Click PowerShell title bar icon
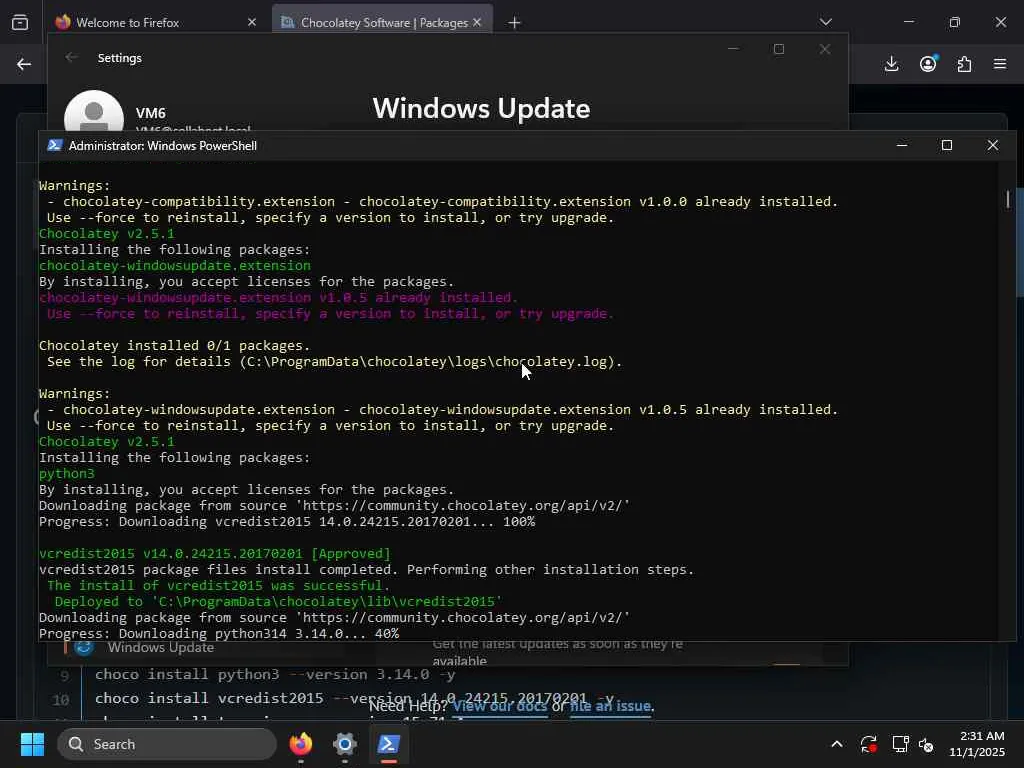Image resolution: width=1024 pixels, height=768 pixels. (x=55, y=145)
